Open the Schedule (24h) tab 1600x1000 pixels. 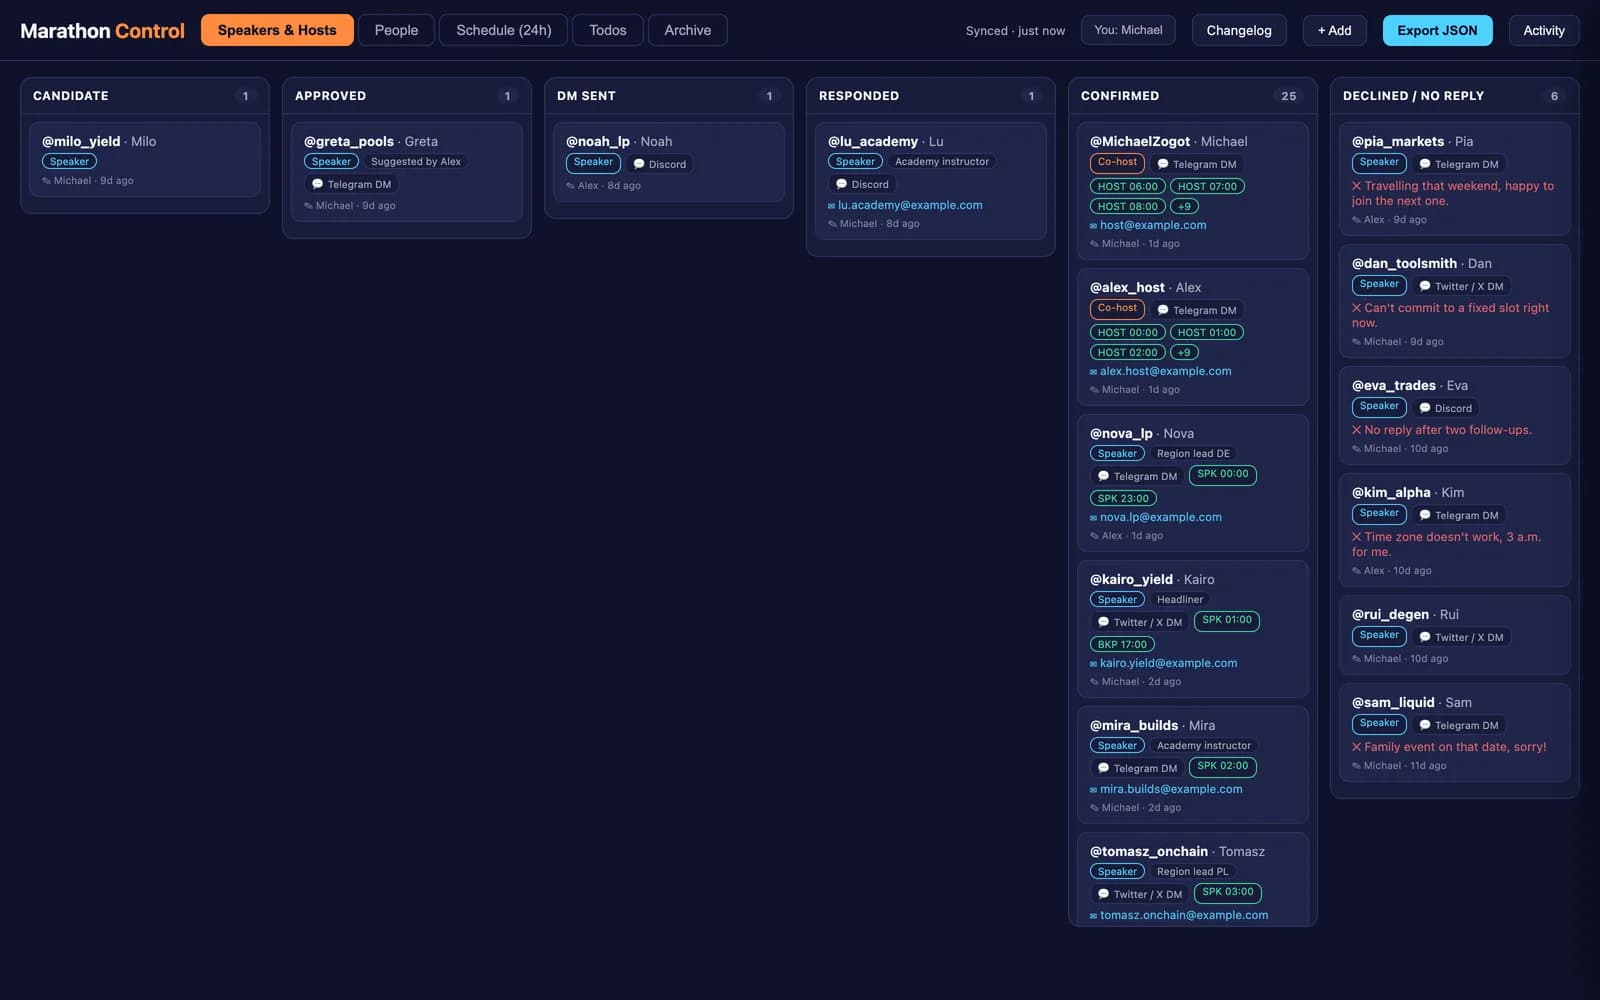point(504,30)
